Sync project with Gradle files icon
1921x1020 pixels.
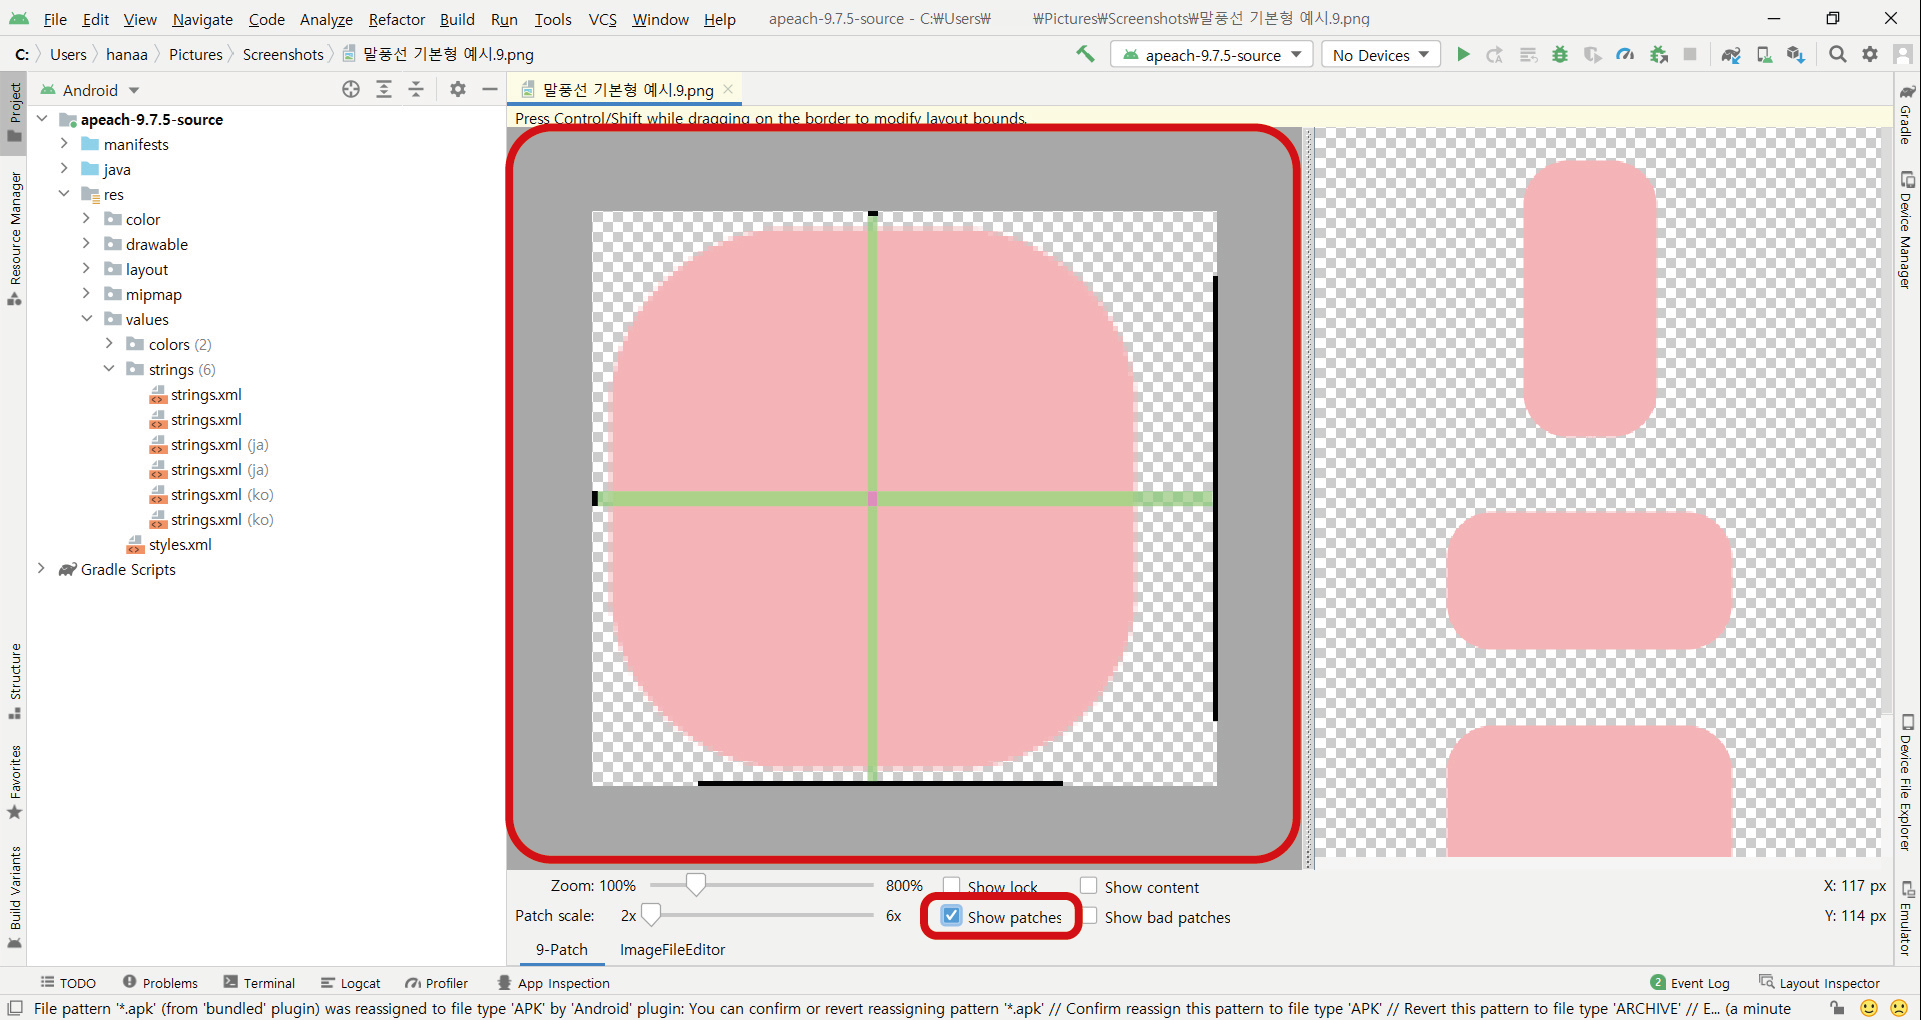pyautogui.click(x=1731, y=54)
